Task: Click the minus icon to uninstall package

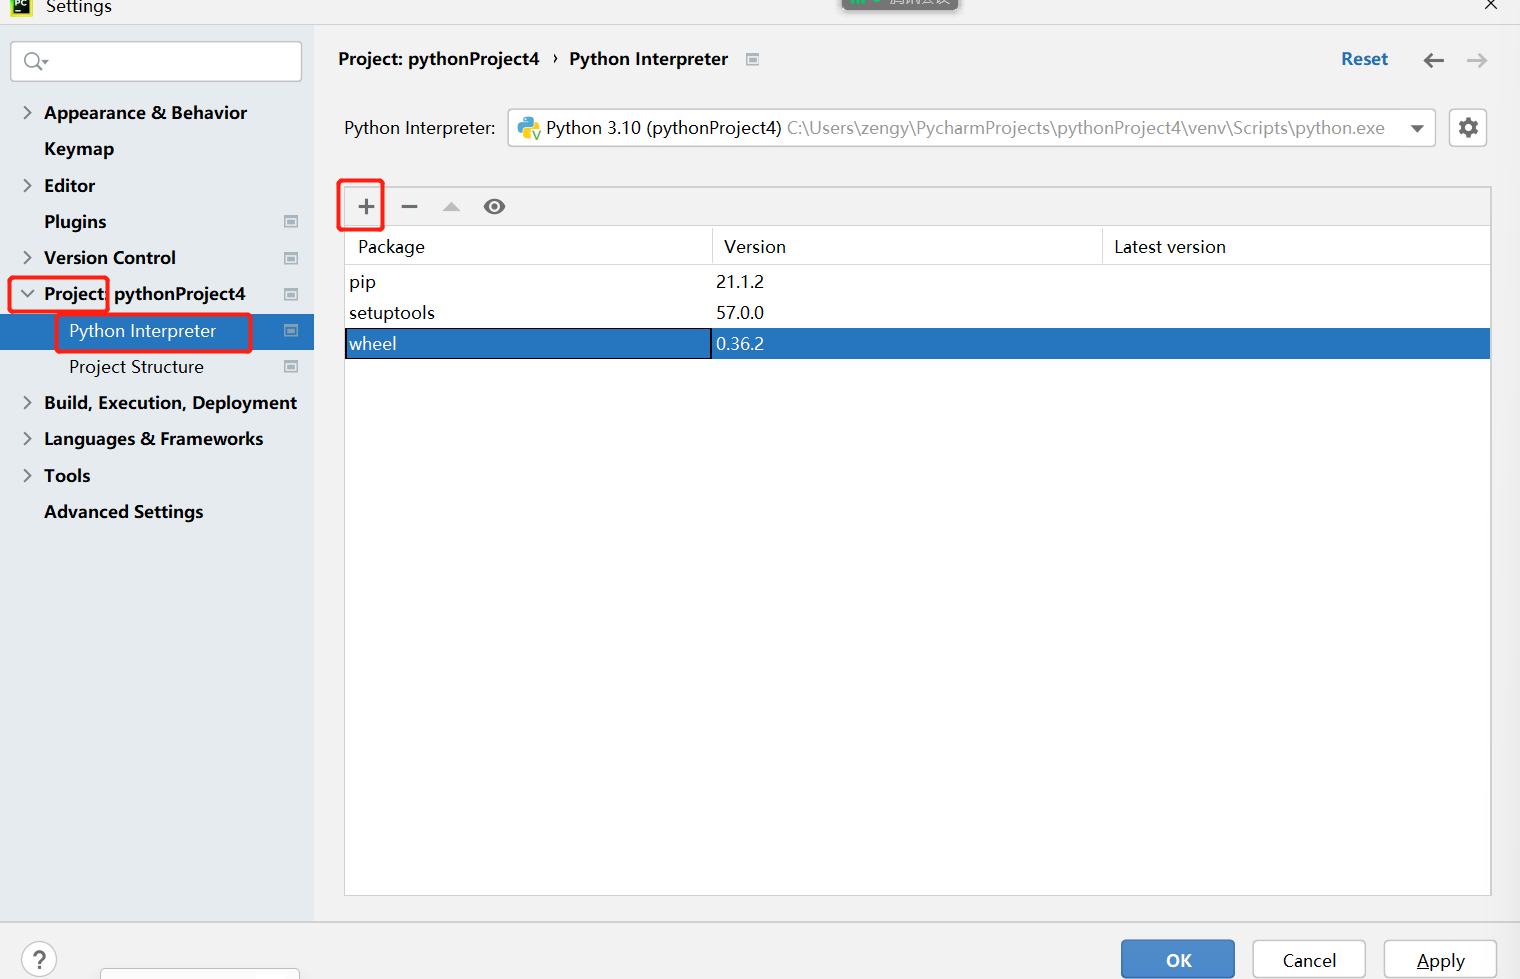Action: (409, 206)
